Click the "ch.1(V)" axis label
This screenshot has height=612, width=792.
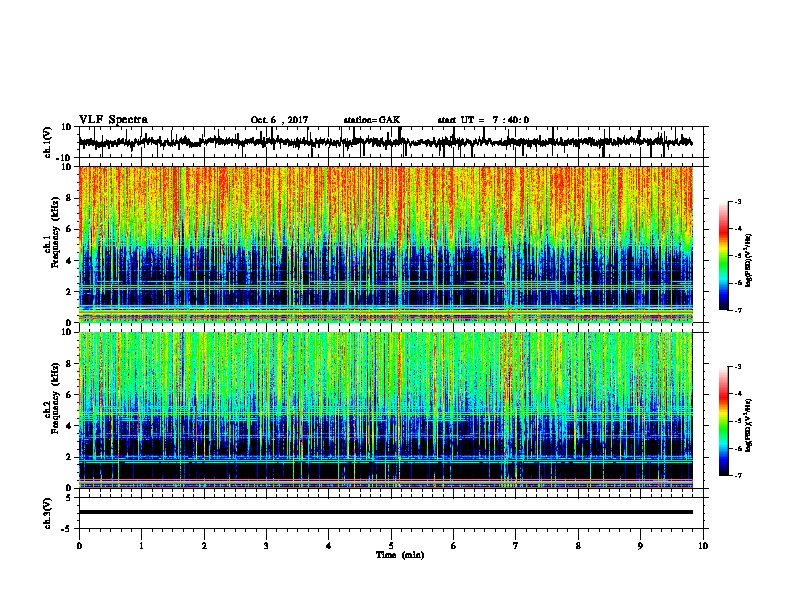tap(48, 142)
